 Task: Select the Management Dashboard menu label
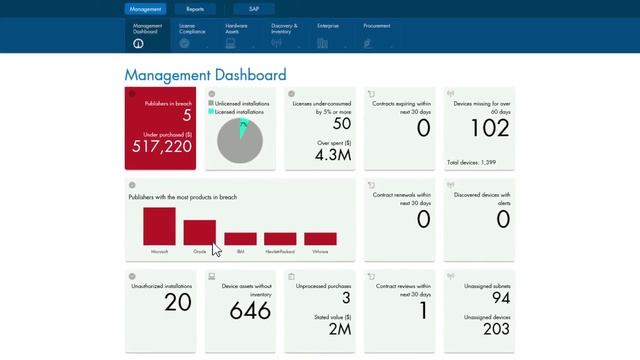[x=147, y=29]
